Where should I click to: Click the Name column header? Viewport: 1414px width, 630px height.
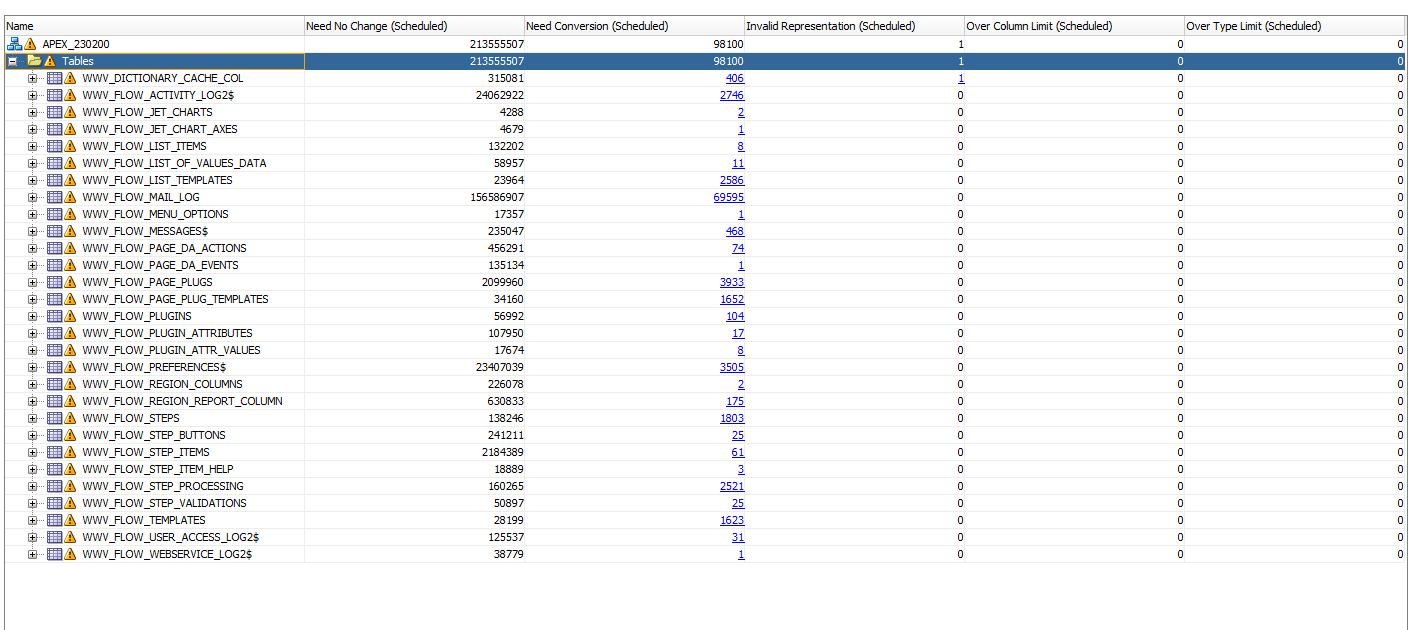tap(20, 26)
